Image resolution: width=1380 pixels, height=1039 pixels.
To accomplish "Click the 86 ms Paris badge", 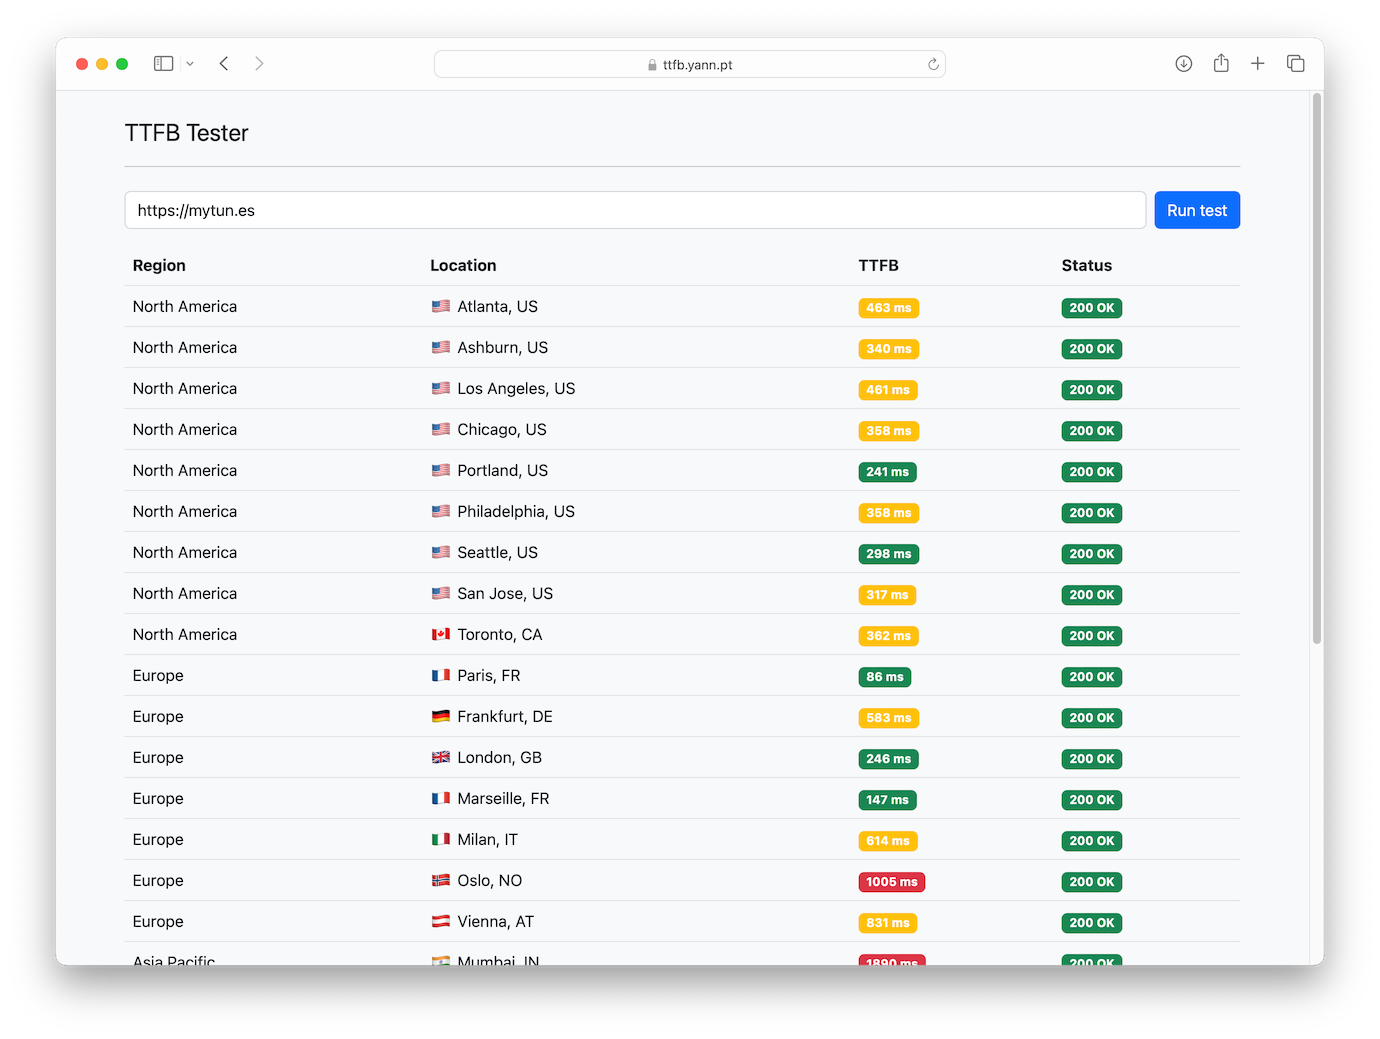I will (884, 677).
